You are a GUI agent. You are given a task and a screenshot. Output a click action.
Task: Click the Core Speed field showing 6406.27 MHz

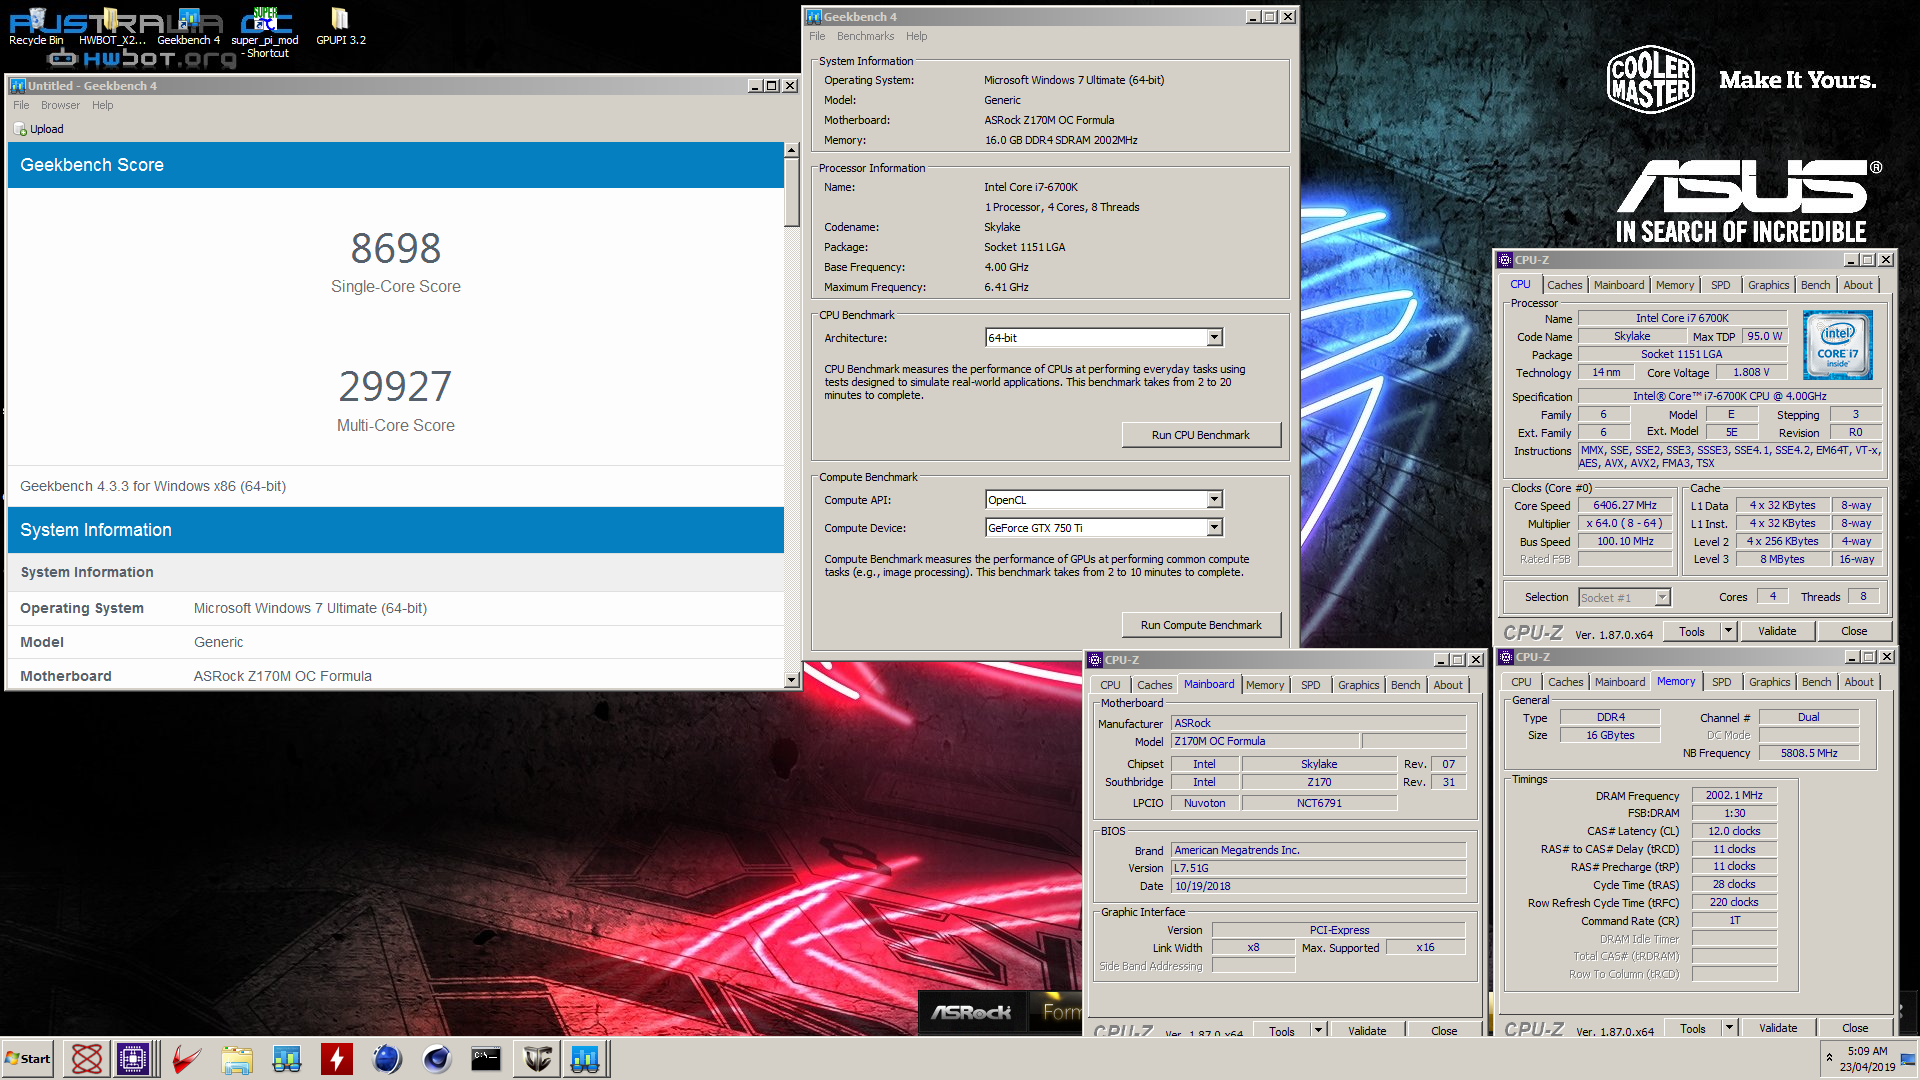(x=1624, y=506)
